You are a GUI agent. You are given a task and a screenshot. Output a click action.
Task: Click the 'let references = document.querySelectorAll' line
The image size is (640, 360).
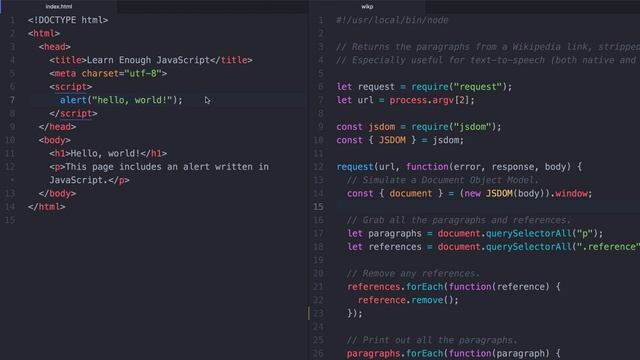pos(493,247)
